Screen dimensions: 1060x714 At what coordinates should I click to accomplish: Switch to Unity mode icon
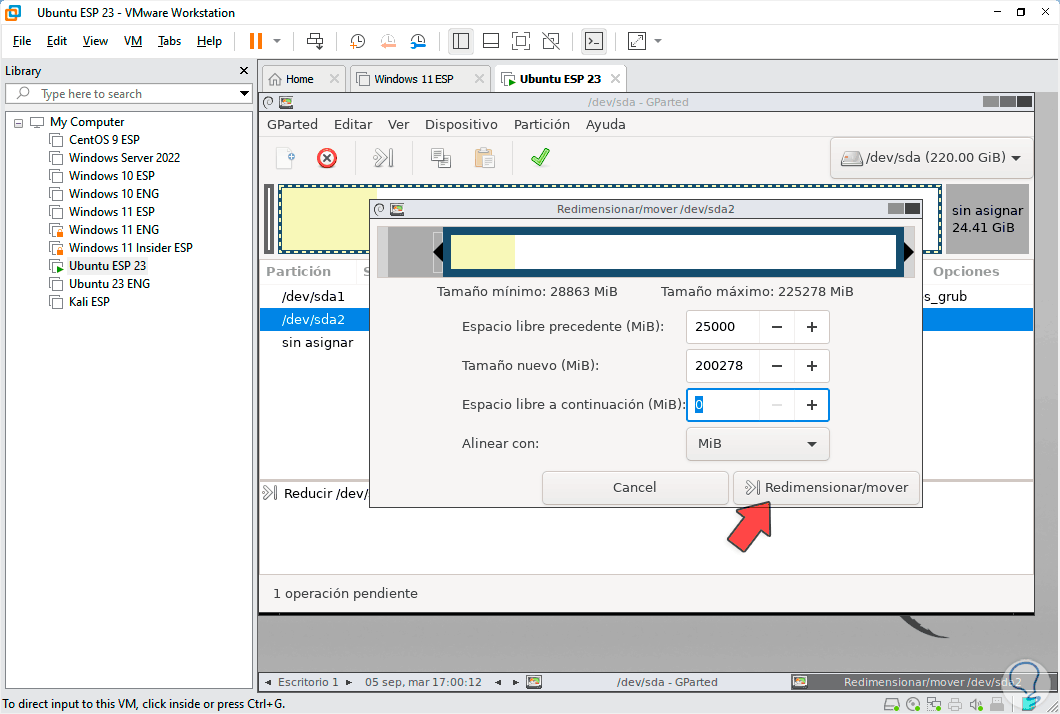(551, 41)
